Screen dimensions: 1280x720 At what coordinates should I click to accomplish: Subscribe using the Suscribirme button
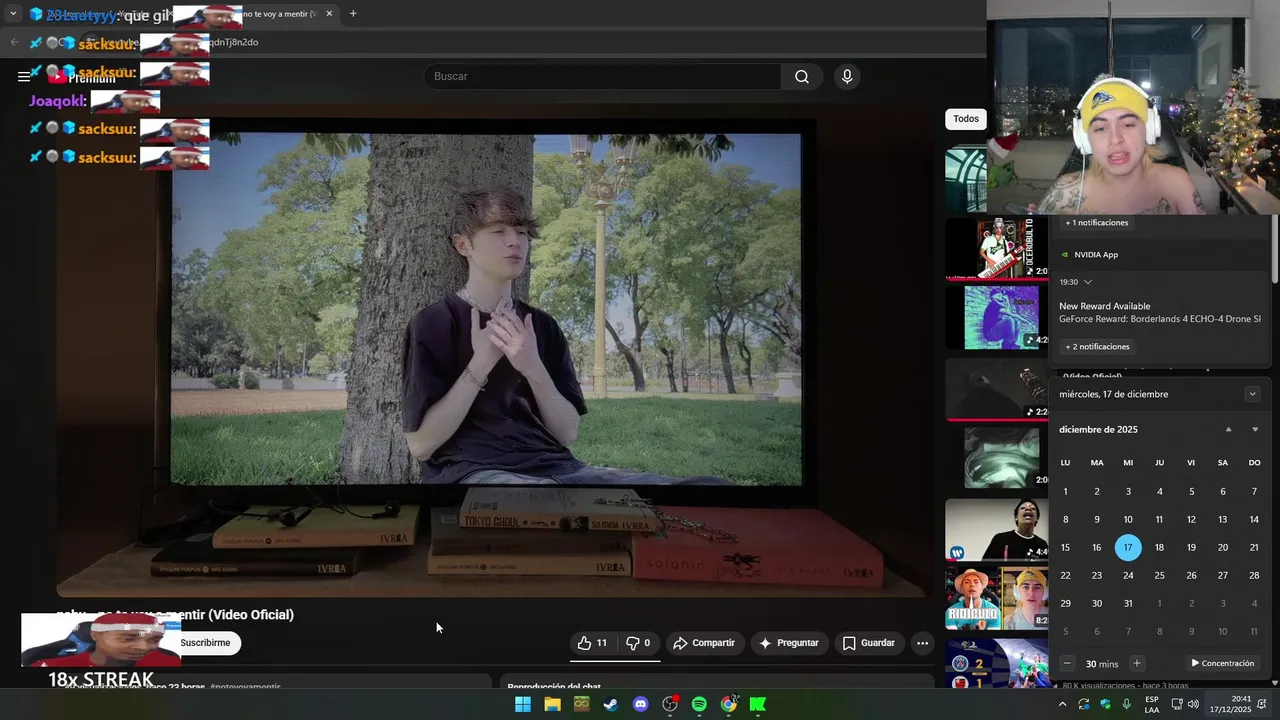205,643
